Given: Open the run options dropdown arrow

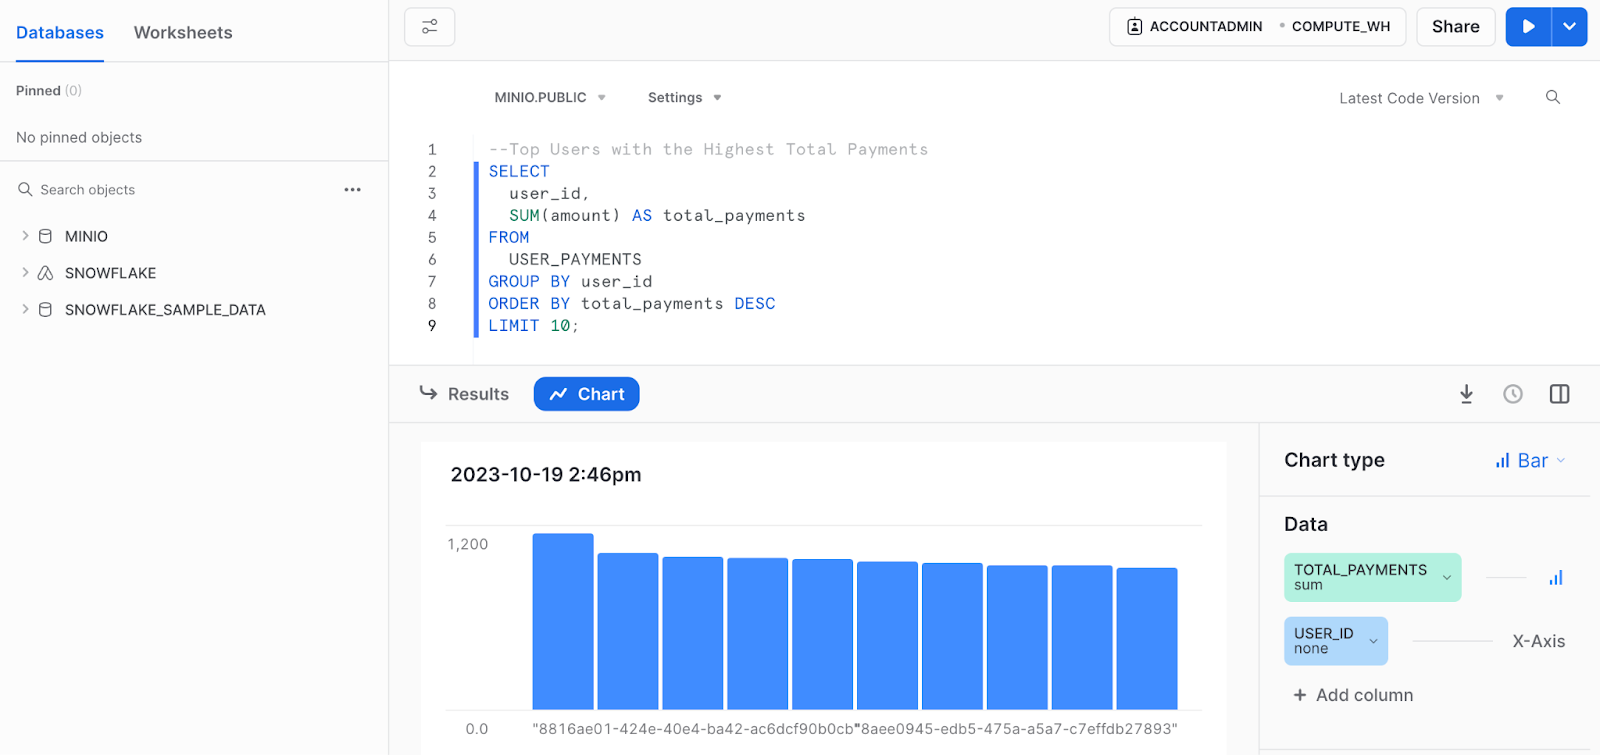Looking at the screenshot, I should point(1569,27).
